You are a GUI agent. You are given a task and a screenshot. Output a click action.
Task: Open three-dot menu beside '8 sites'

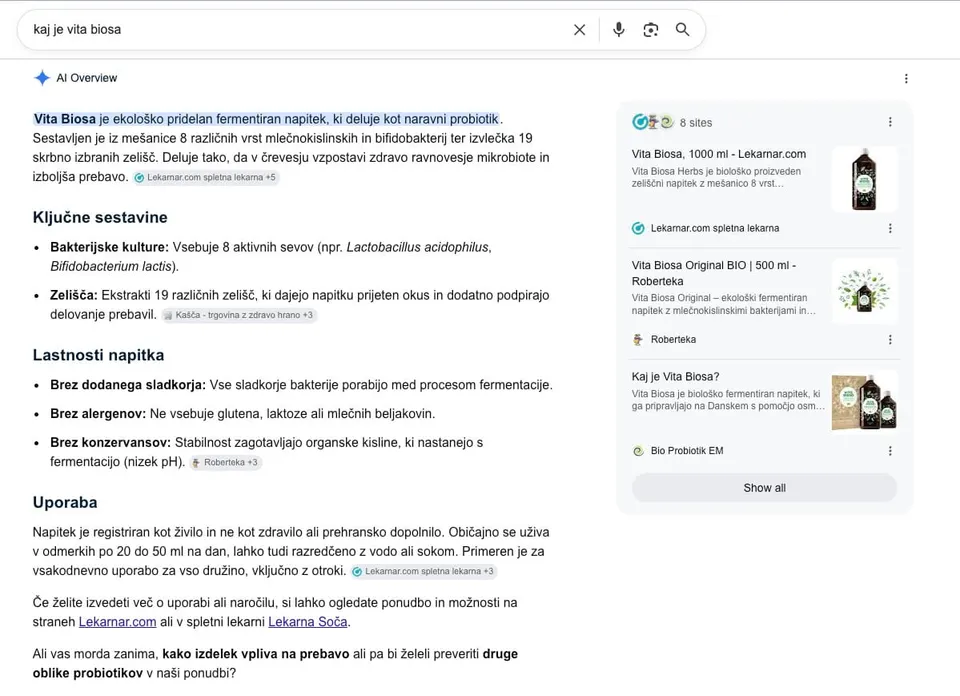click(x=890, y=122)
